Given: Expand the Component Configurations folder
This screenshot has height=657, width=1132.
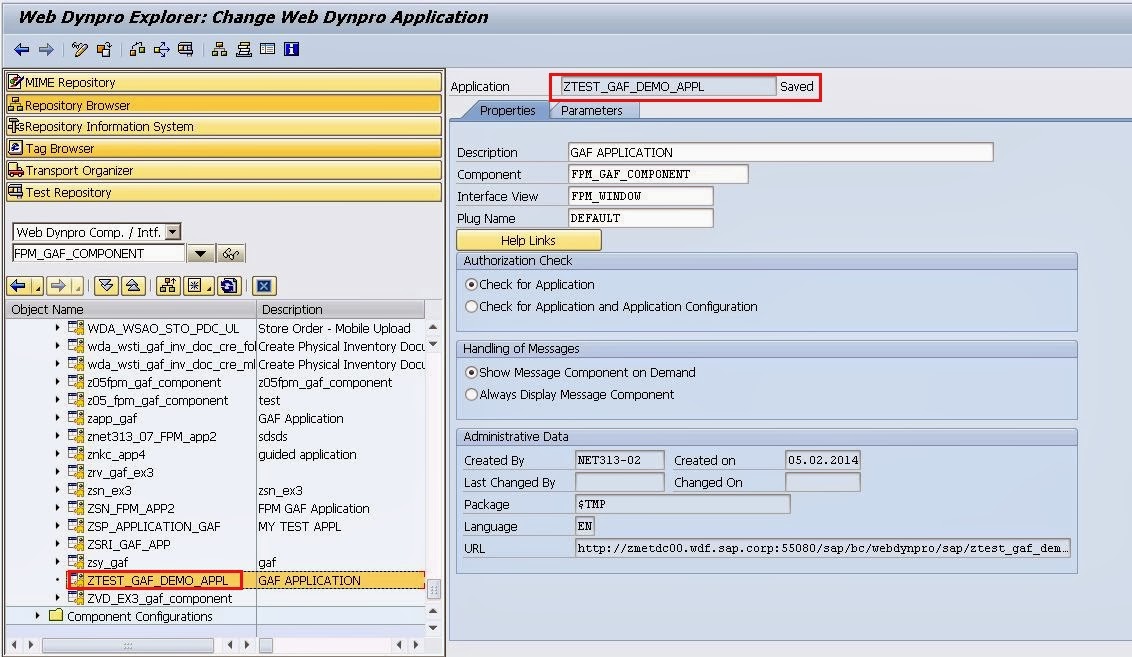Looking at the screenshot, I should [38, 616].
